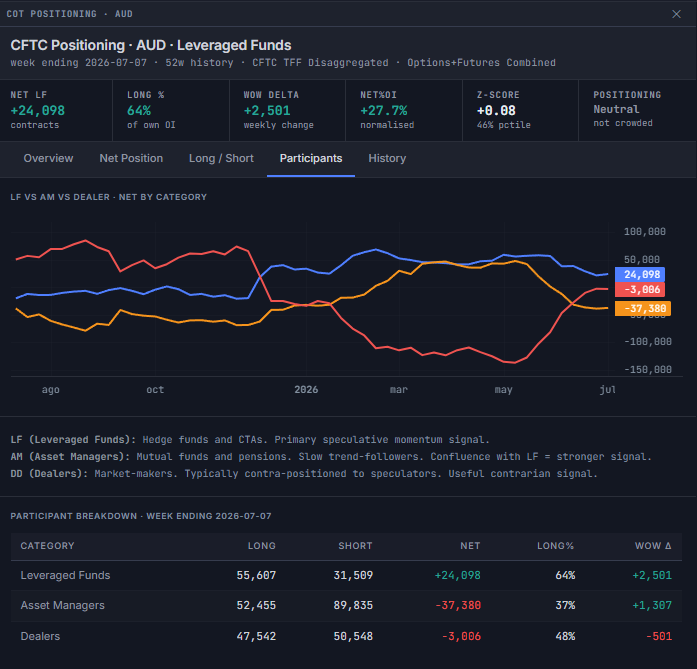The image size is (697, 669).
Task: Click Dealers WoW value -501
Action: [659, 636]
